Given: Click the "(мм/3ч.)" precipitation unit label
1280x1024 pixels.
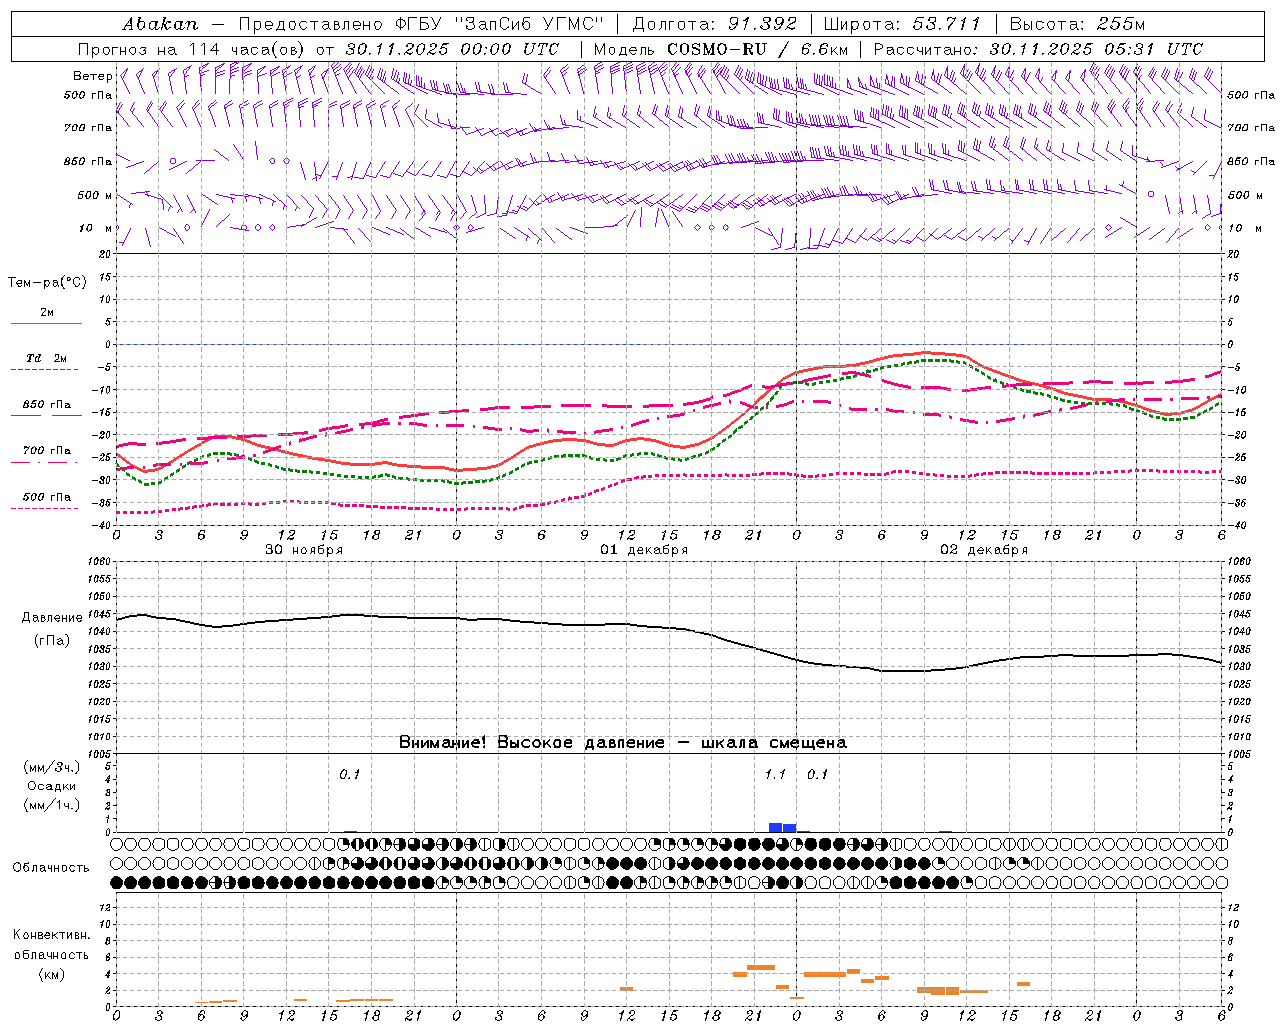Looking at the screenshot, I should point(52,767).
